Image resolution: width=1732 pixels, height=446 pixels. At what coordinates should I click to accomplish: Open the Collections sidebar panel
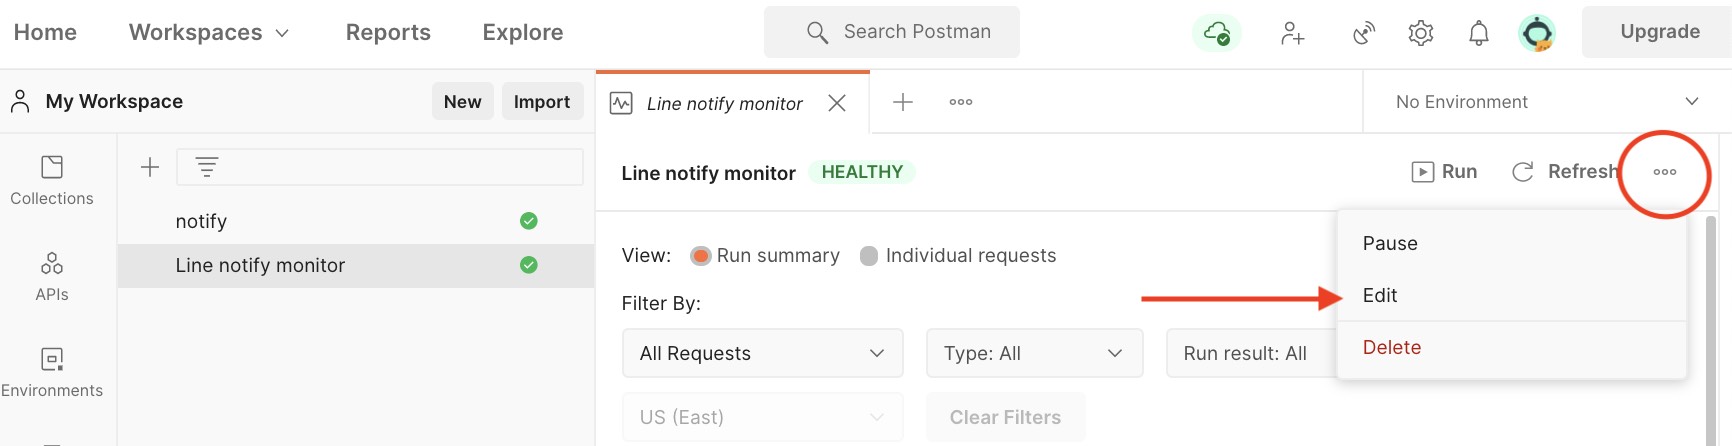pos(52,181)
